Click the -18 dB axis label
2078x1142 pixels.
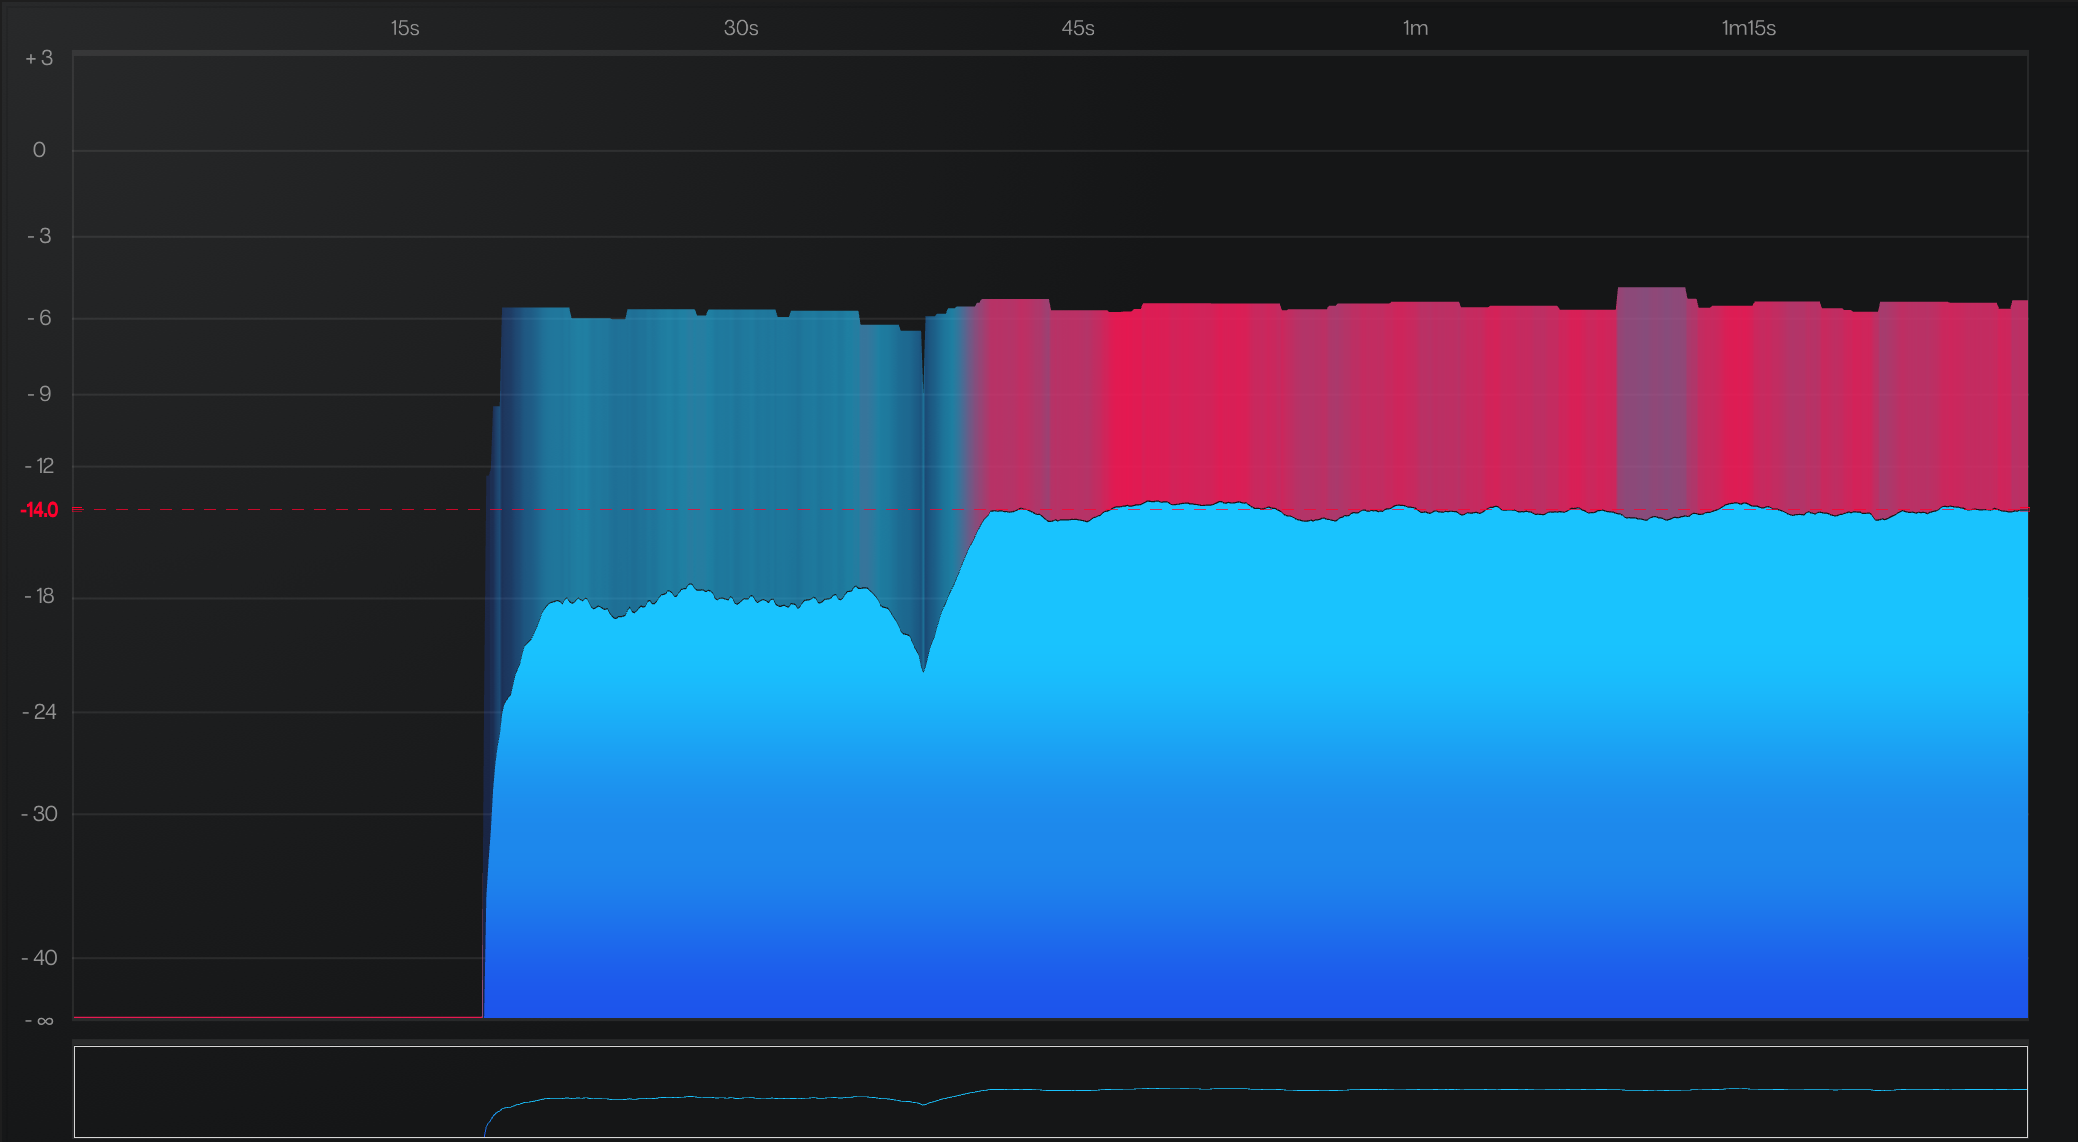[x=39, y=596]
